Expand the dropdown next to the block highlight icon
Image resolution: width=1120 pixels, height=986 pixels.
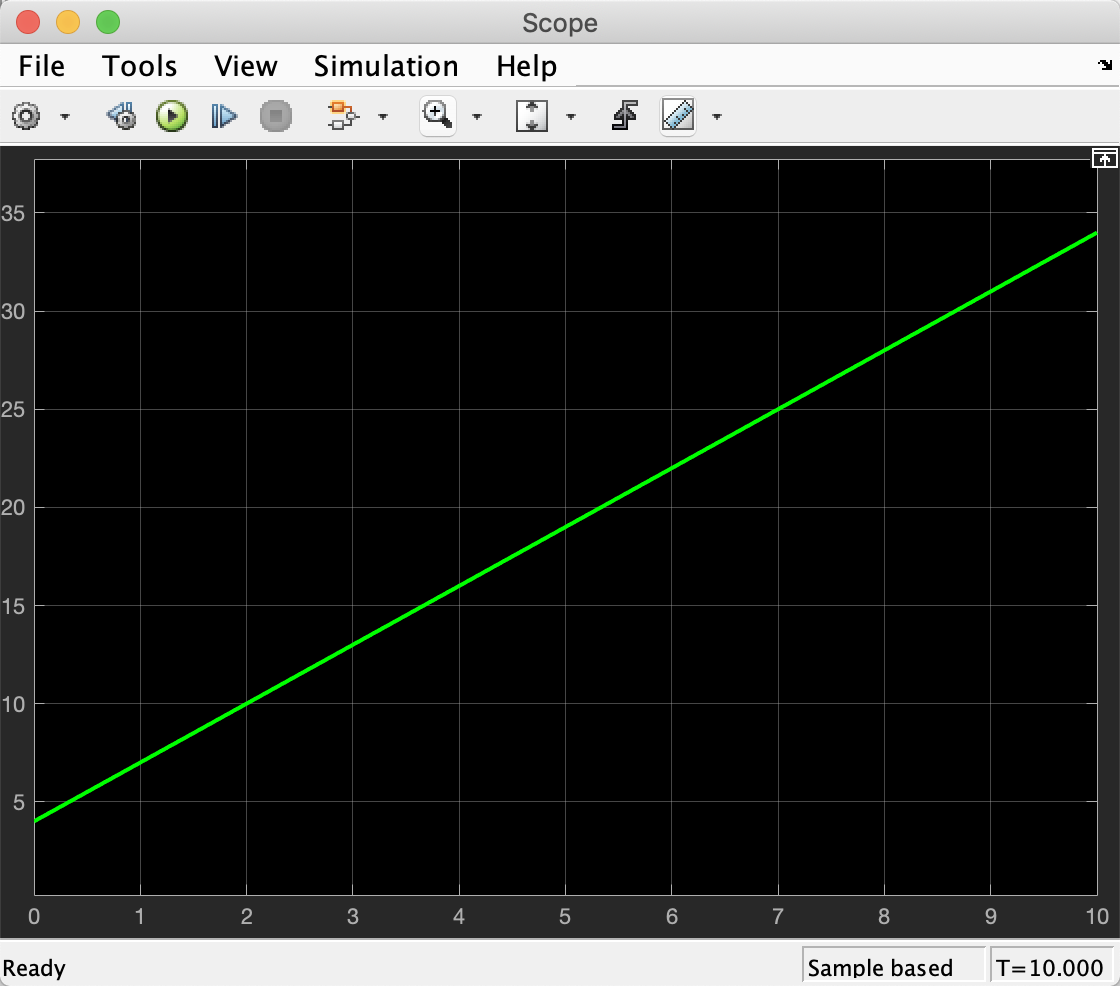[x=383, y=116]
